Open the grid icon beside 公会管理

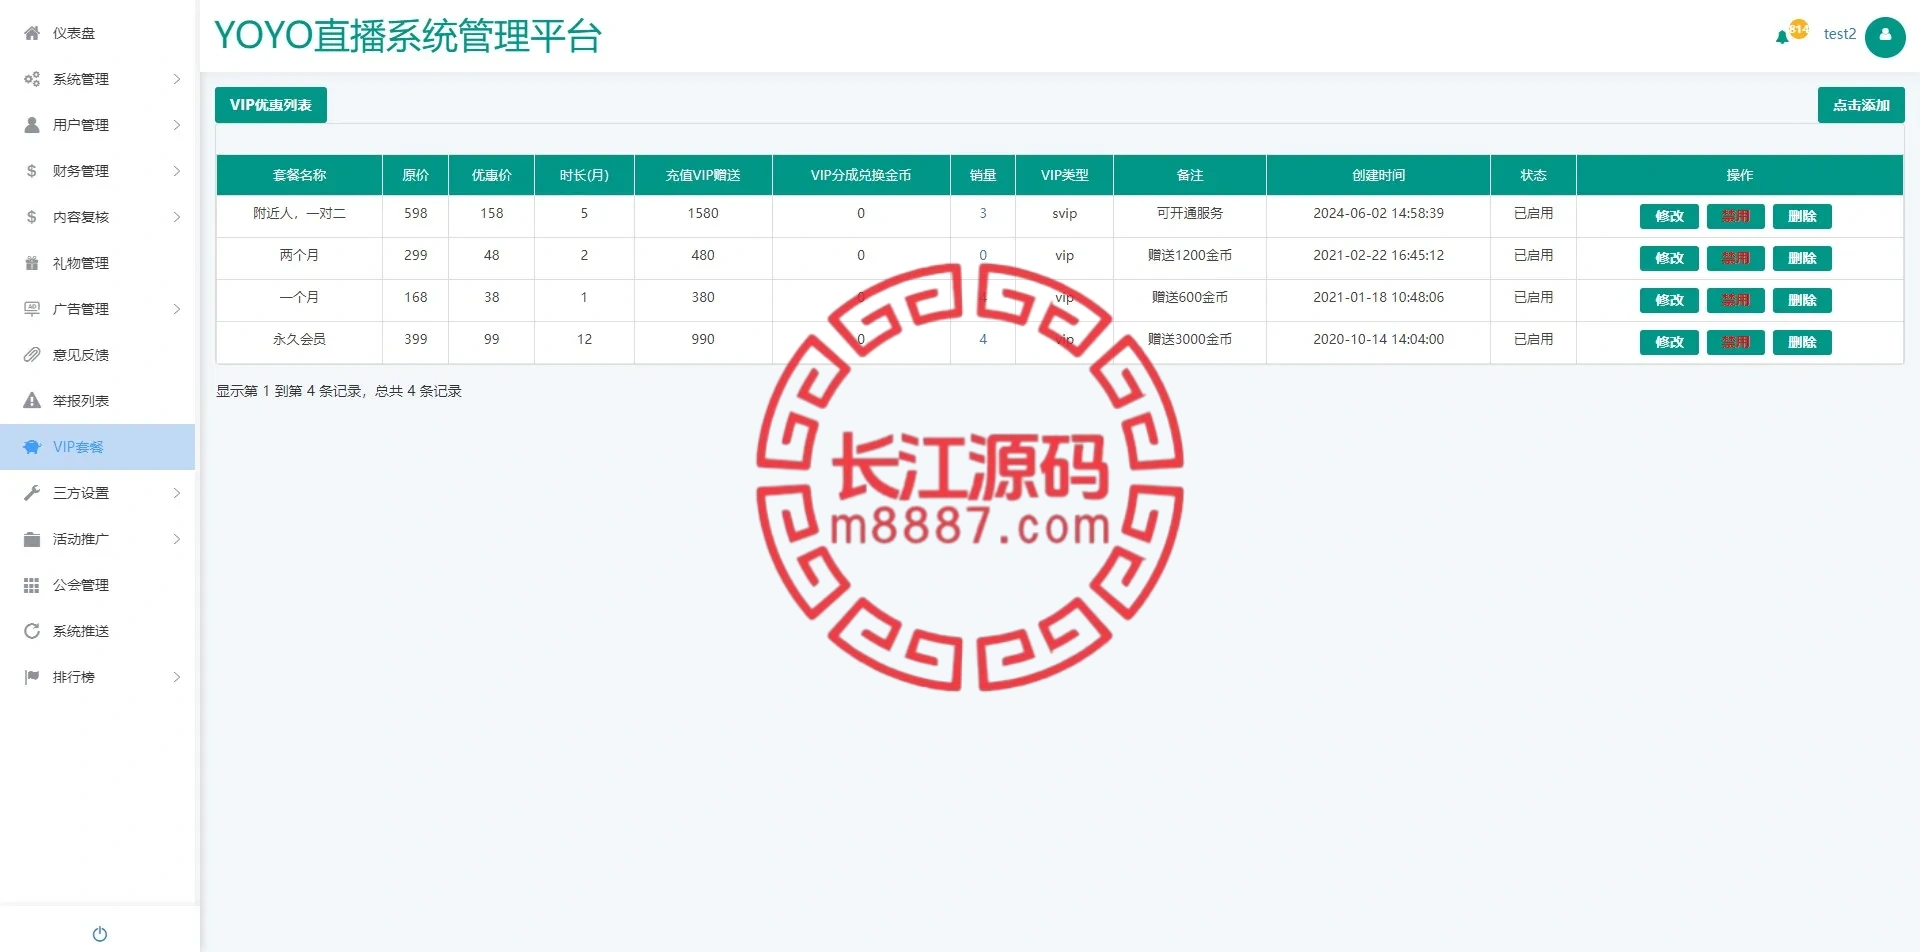click(32, 585)
